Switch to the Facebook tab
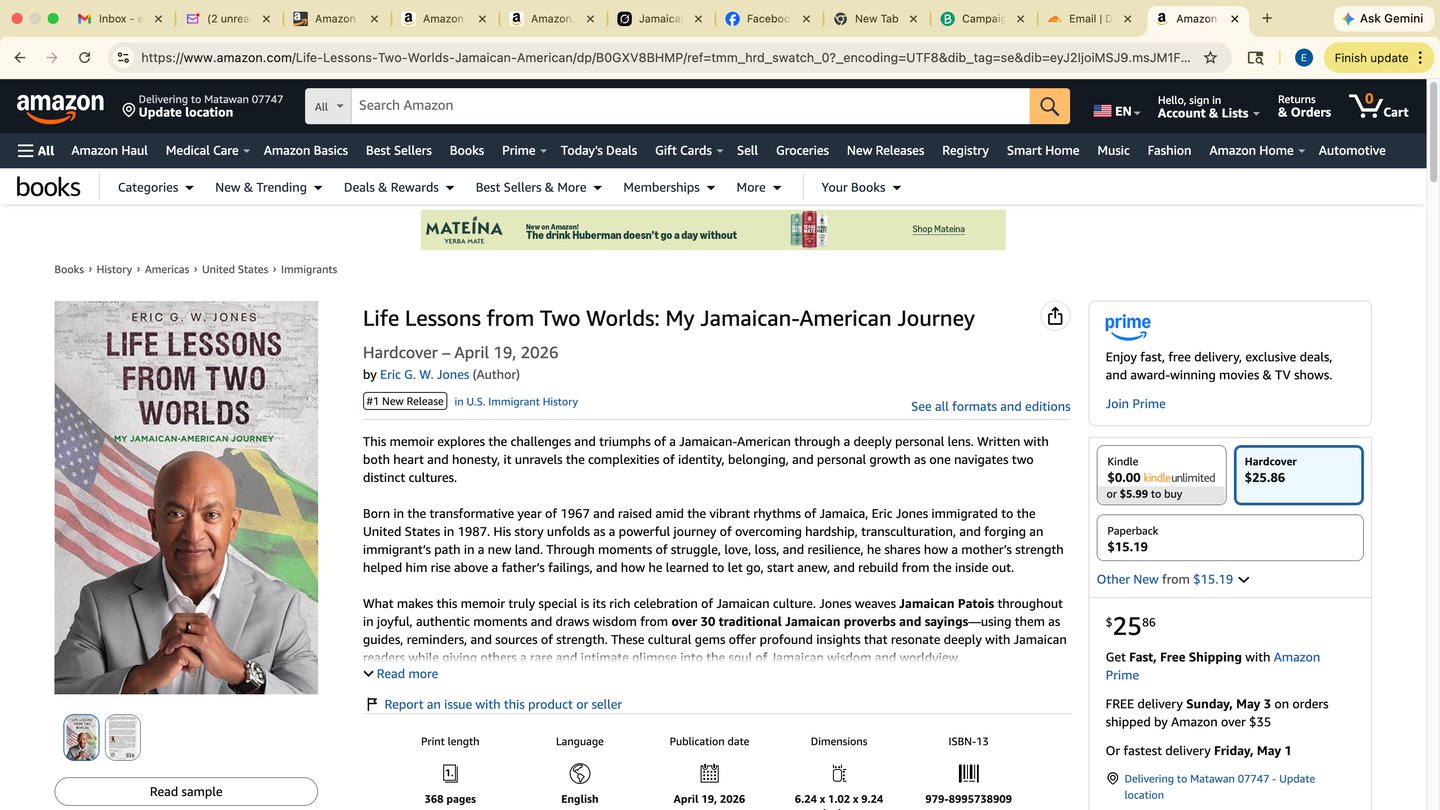1440x810 pixels. pyautogui.click(x=769, y=18)
